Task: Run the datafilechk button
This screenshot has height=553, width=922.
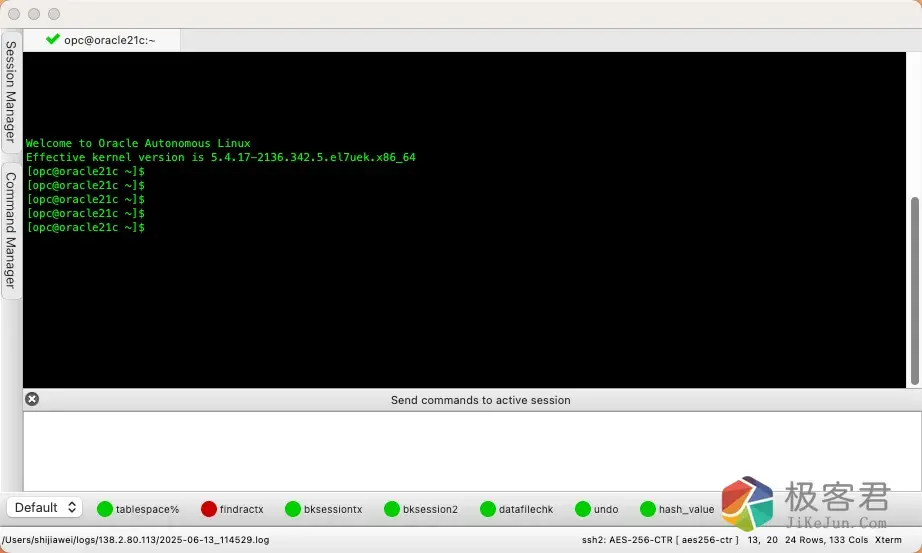Action: point(517,509)
